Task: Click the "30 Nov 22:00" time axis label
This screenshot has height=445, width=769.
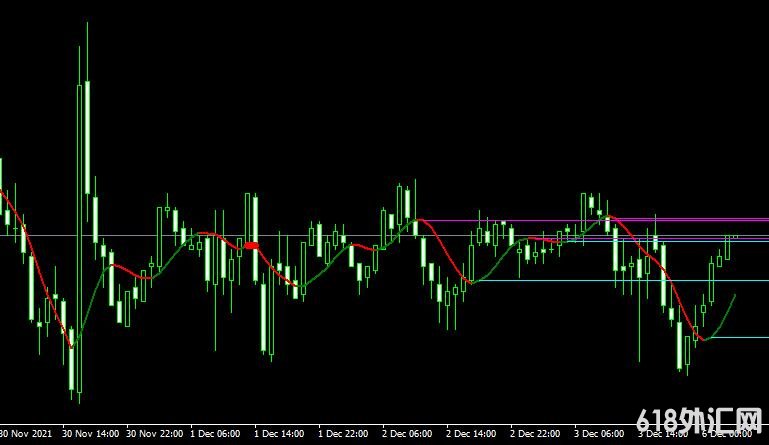Action: pos(155,434)
